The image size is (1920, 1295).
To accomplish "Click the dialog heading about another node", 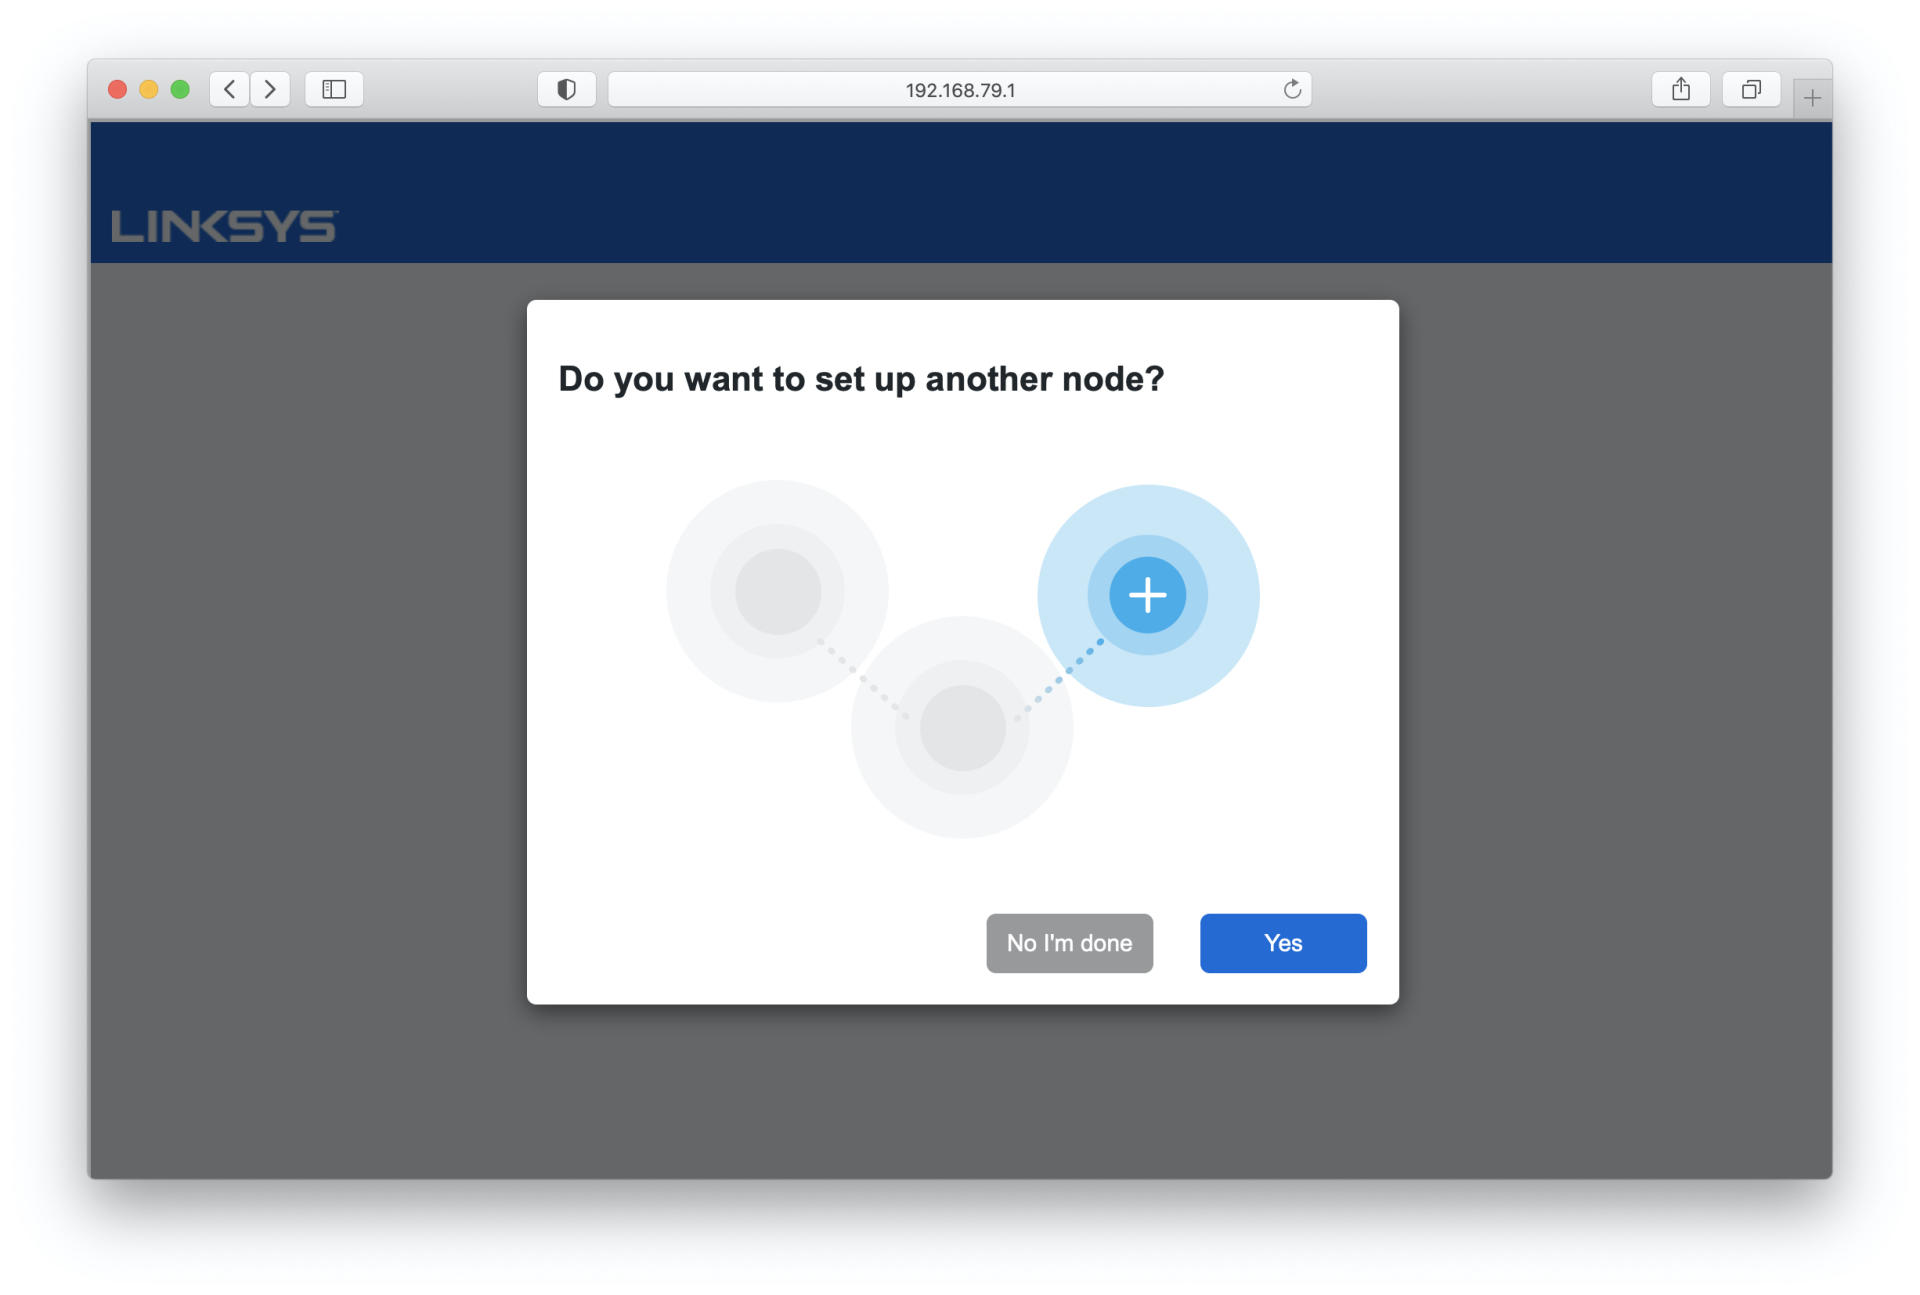I will click(x=861, y=379).
